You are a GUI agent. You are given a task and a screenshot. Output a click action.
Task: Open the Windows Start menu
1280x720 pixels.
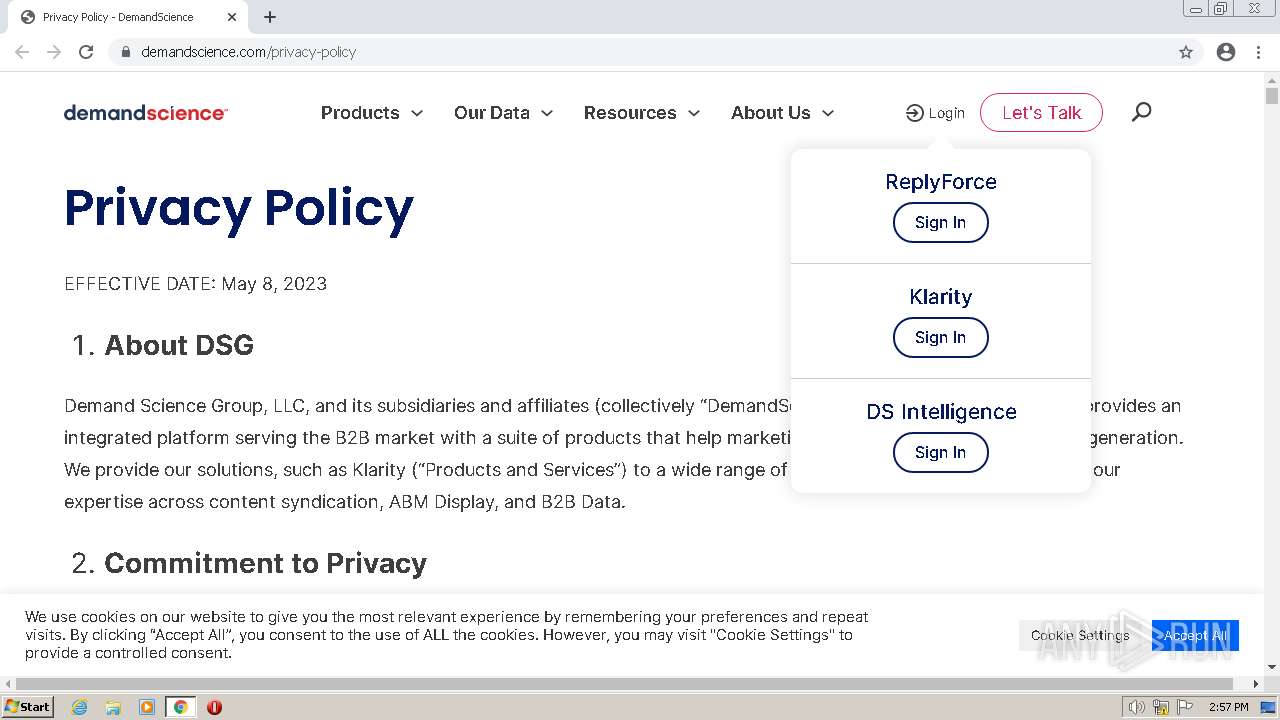[28, 707]
